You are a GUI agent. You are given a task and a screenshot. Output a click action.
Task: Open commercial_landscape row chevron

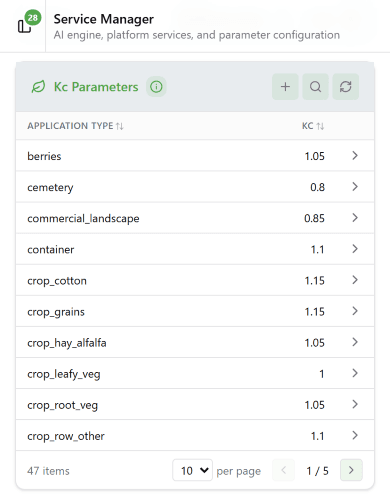[x=355, y=218]
